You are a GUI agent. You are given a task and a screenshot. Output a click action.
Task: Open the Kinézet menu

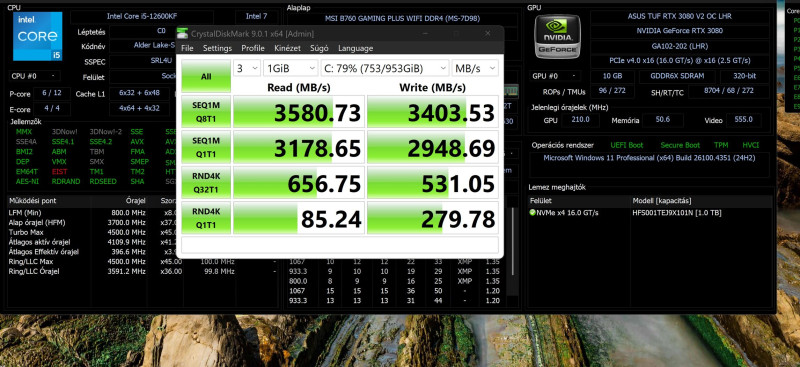[x=287, y=48]
